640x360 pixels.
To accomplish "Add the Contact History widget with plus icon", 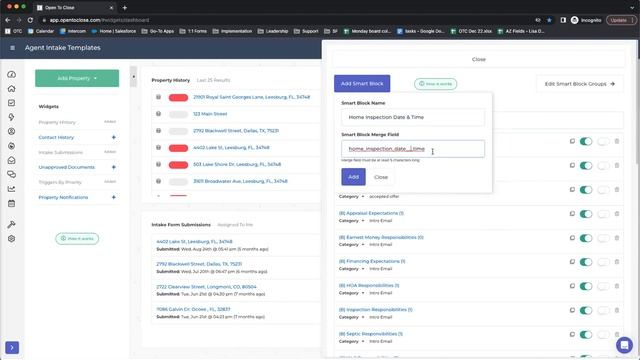I will pyautogui.click(x=113, y=138).
